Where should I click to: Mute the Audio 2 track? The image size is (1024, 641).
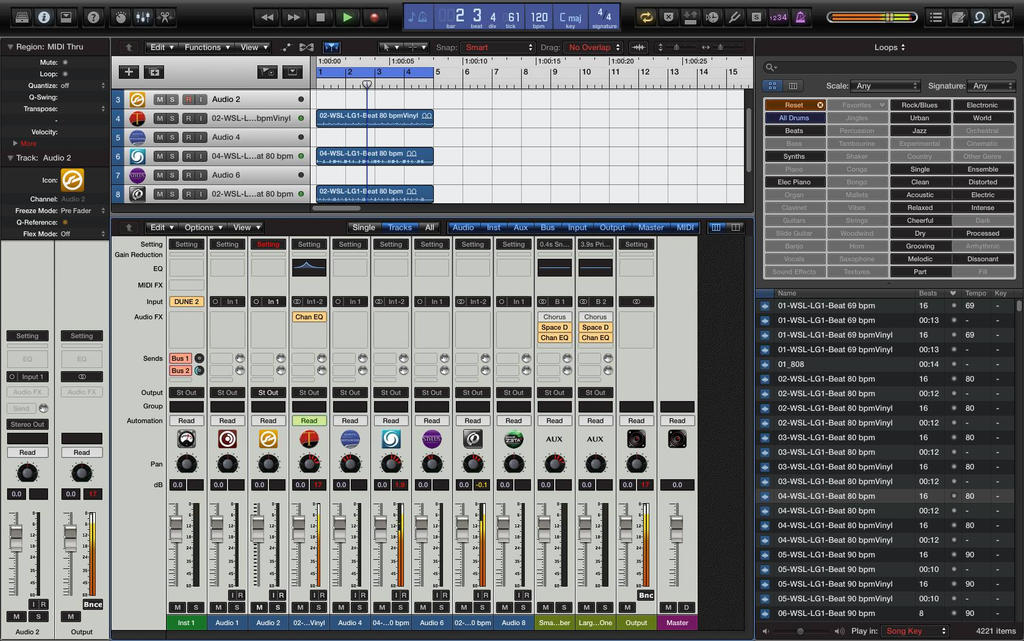pyautogui.click(x=159, y=100)
